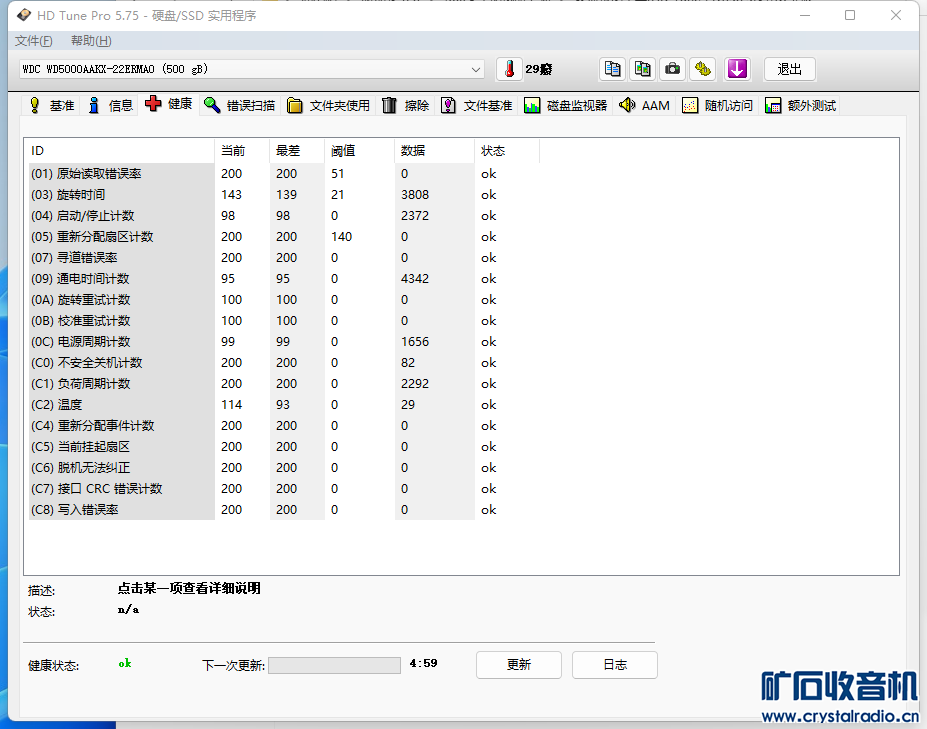The height and width of the screenshot is (729, 927).
Task: Open the 文件(F) menu
Action: pos(34,41)
